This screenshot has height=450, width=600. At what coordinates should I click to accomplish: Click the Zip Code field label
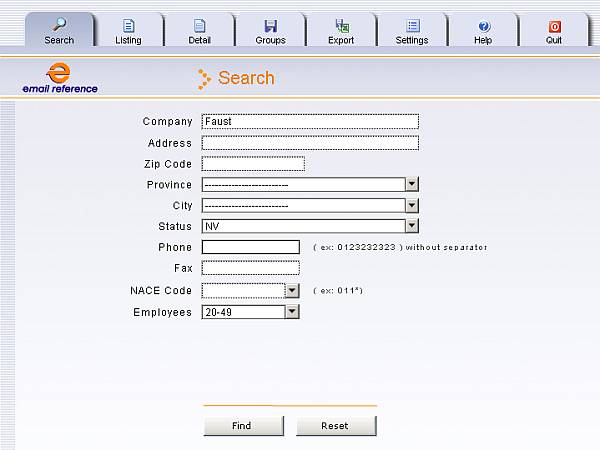pyautogui.click(x=168, y=164)
